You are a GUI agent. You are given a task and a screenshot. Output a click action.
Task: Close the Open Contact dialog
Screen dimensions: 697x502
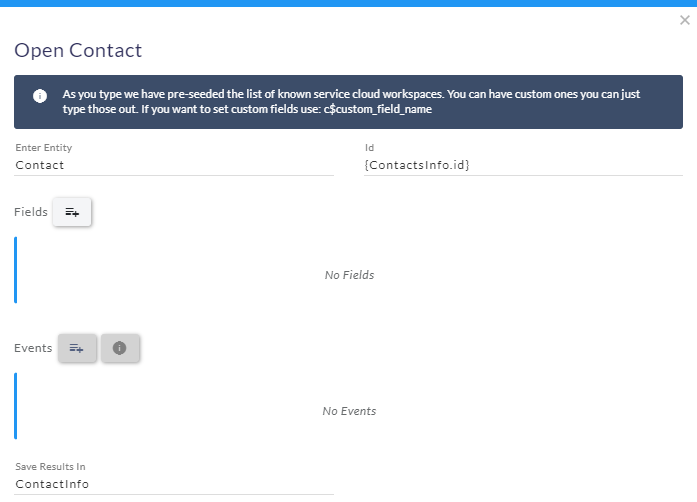[x=685, y=20]
